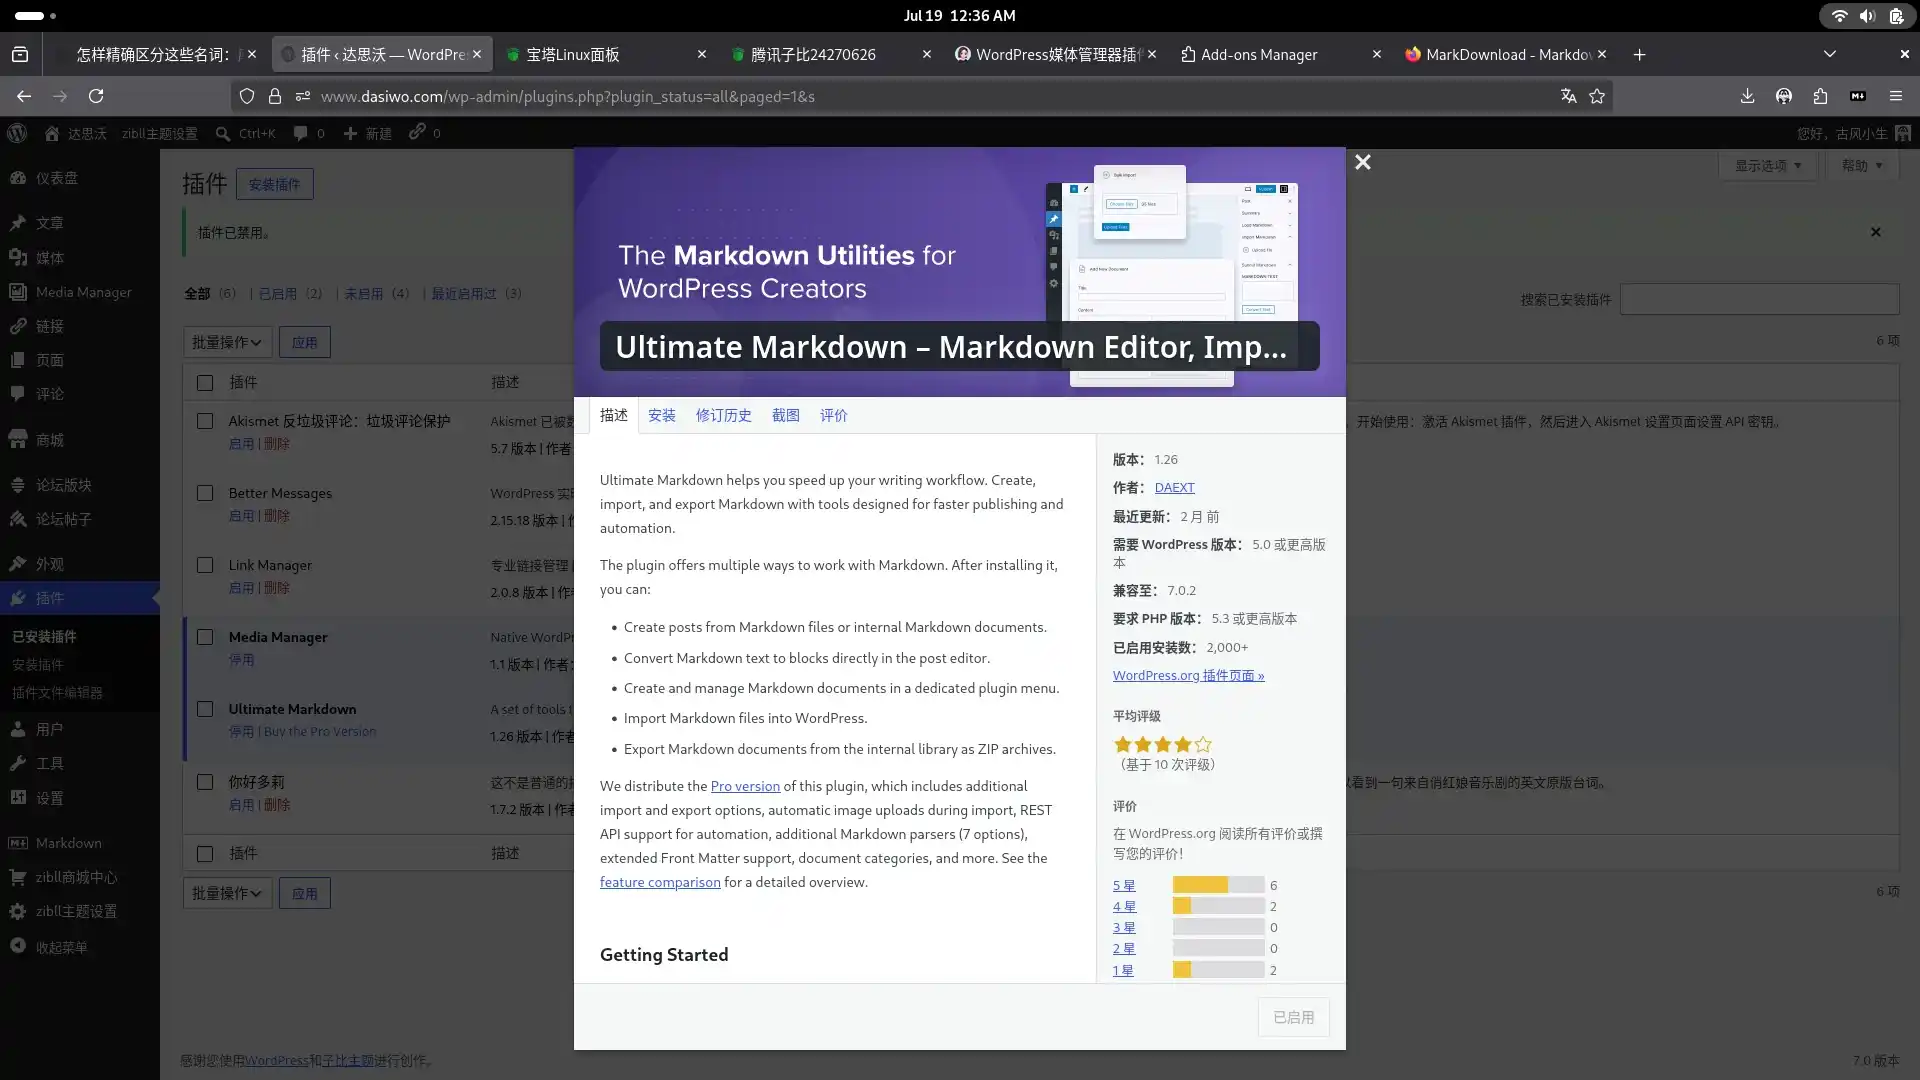Tick the select-all checkbox in table footer
Image resolution: width=1920 pixels, height=1080 pixels.
(205, 854)
